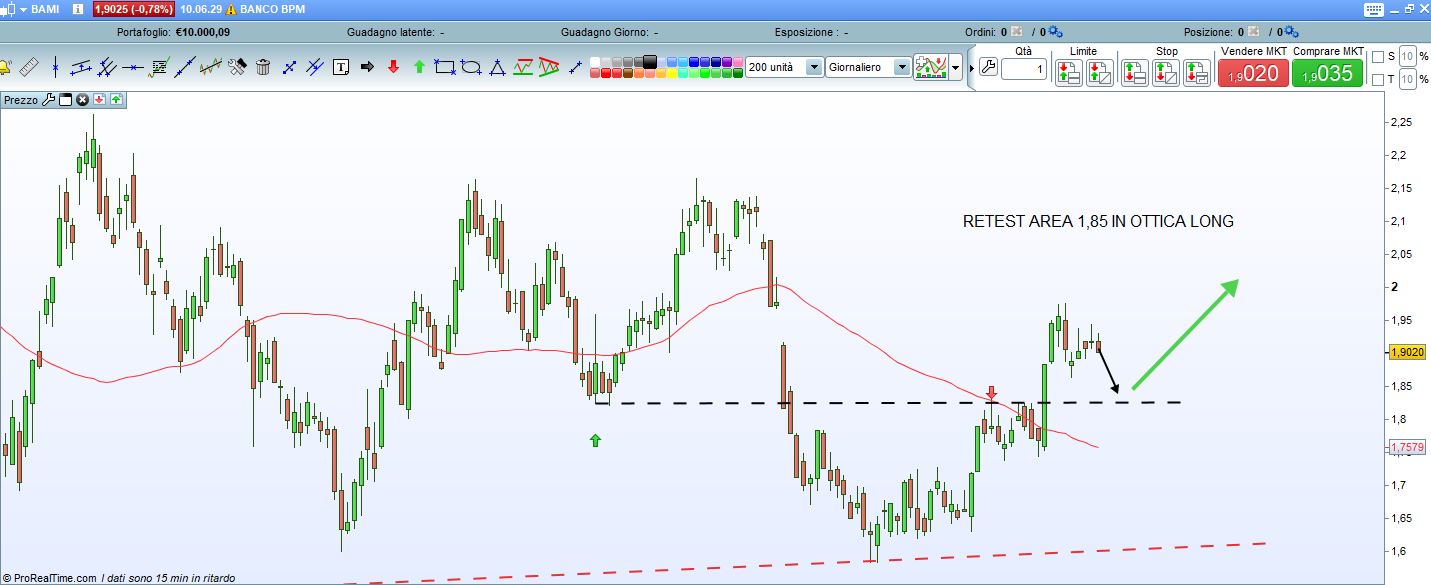
Task: Select the triangle drawing tool
Action: [497, 68]
